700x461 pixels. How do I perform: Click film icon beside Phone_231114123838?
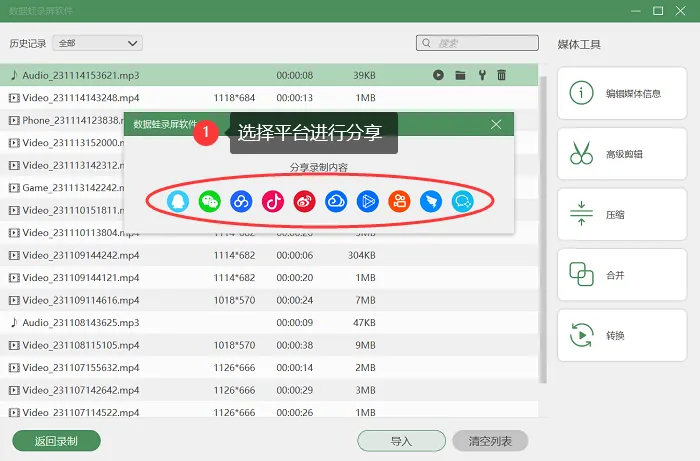14,120
